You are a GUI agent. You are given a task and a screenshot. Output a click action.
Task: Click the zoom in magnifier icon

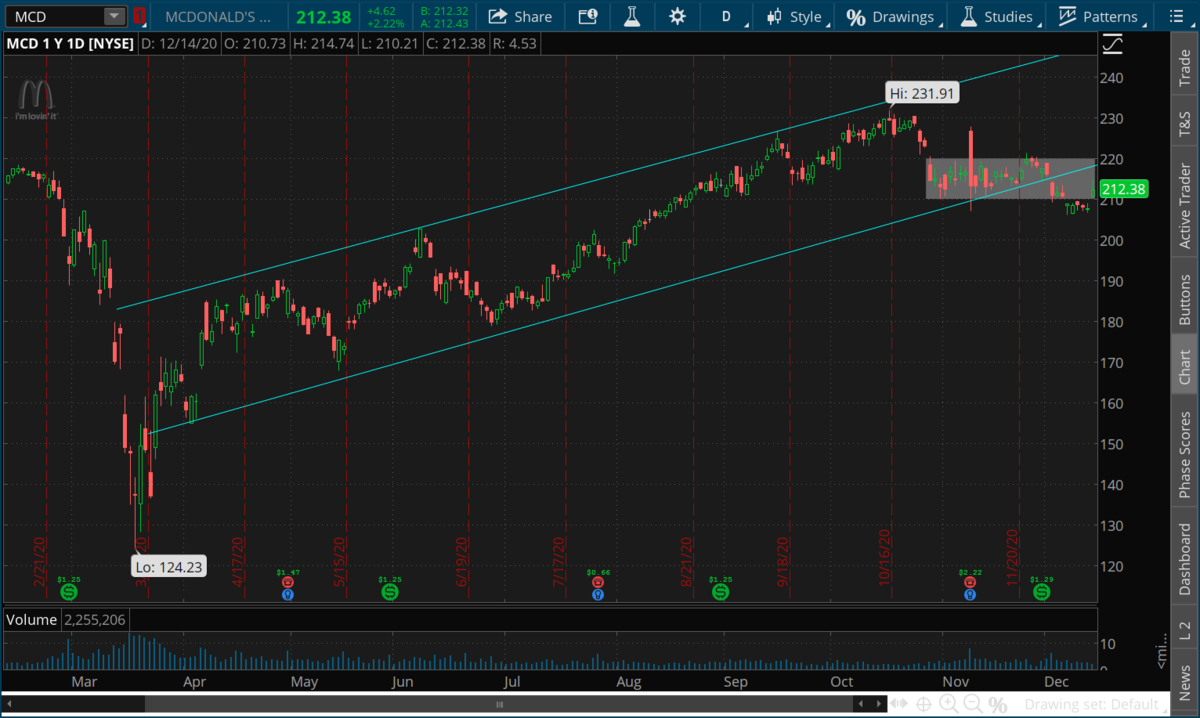pyautogui.click(x=951, y=705)
